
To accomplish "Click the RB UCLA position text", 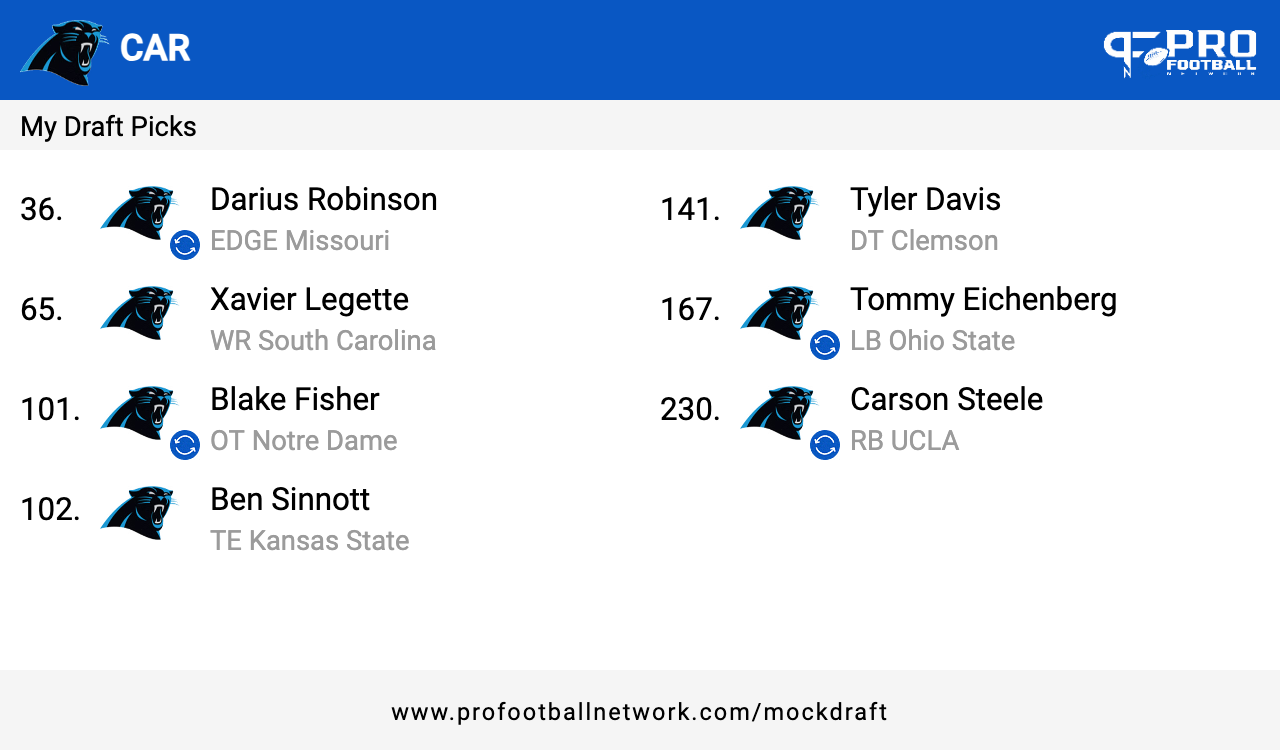I will tap(905, 441).
